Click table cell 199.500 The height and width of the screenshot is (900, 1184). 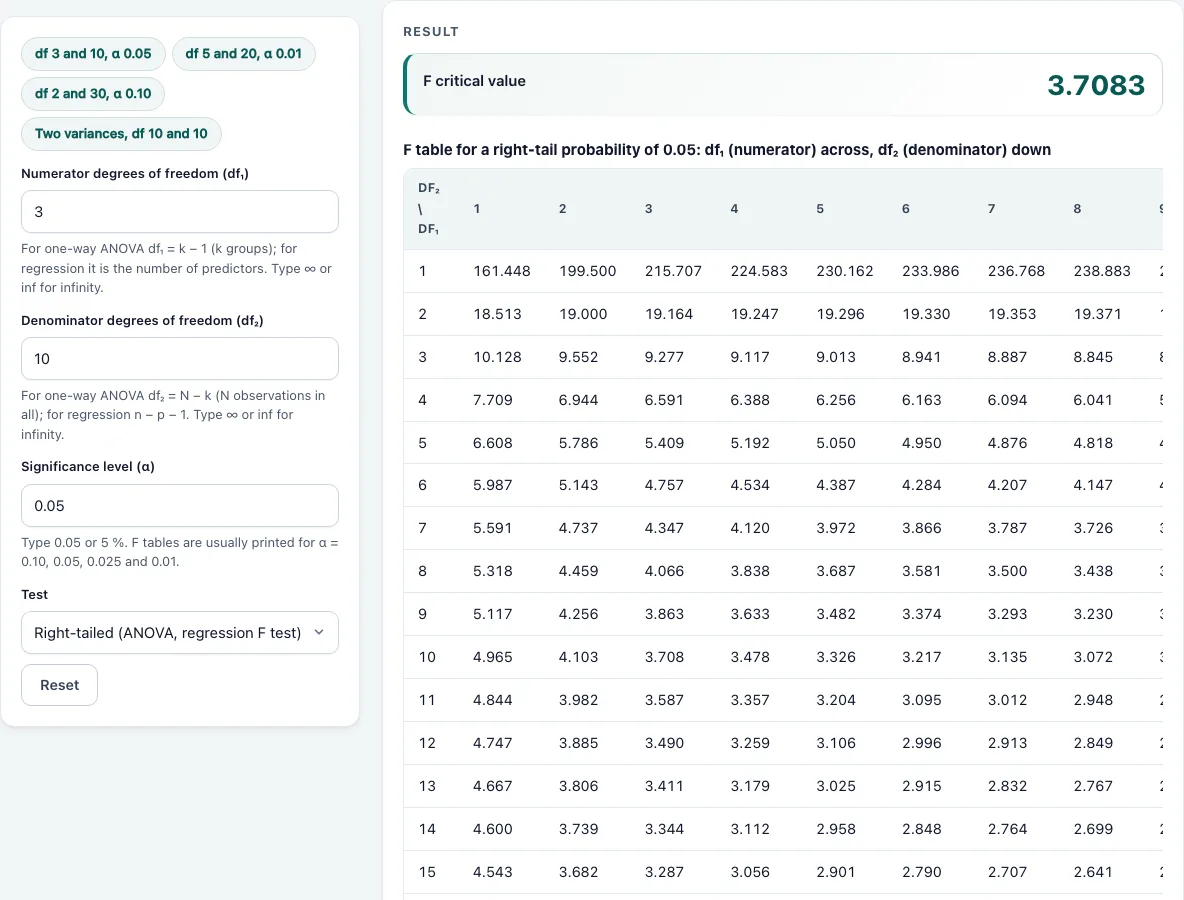pyautogui.click(x=587, y=271)
